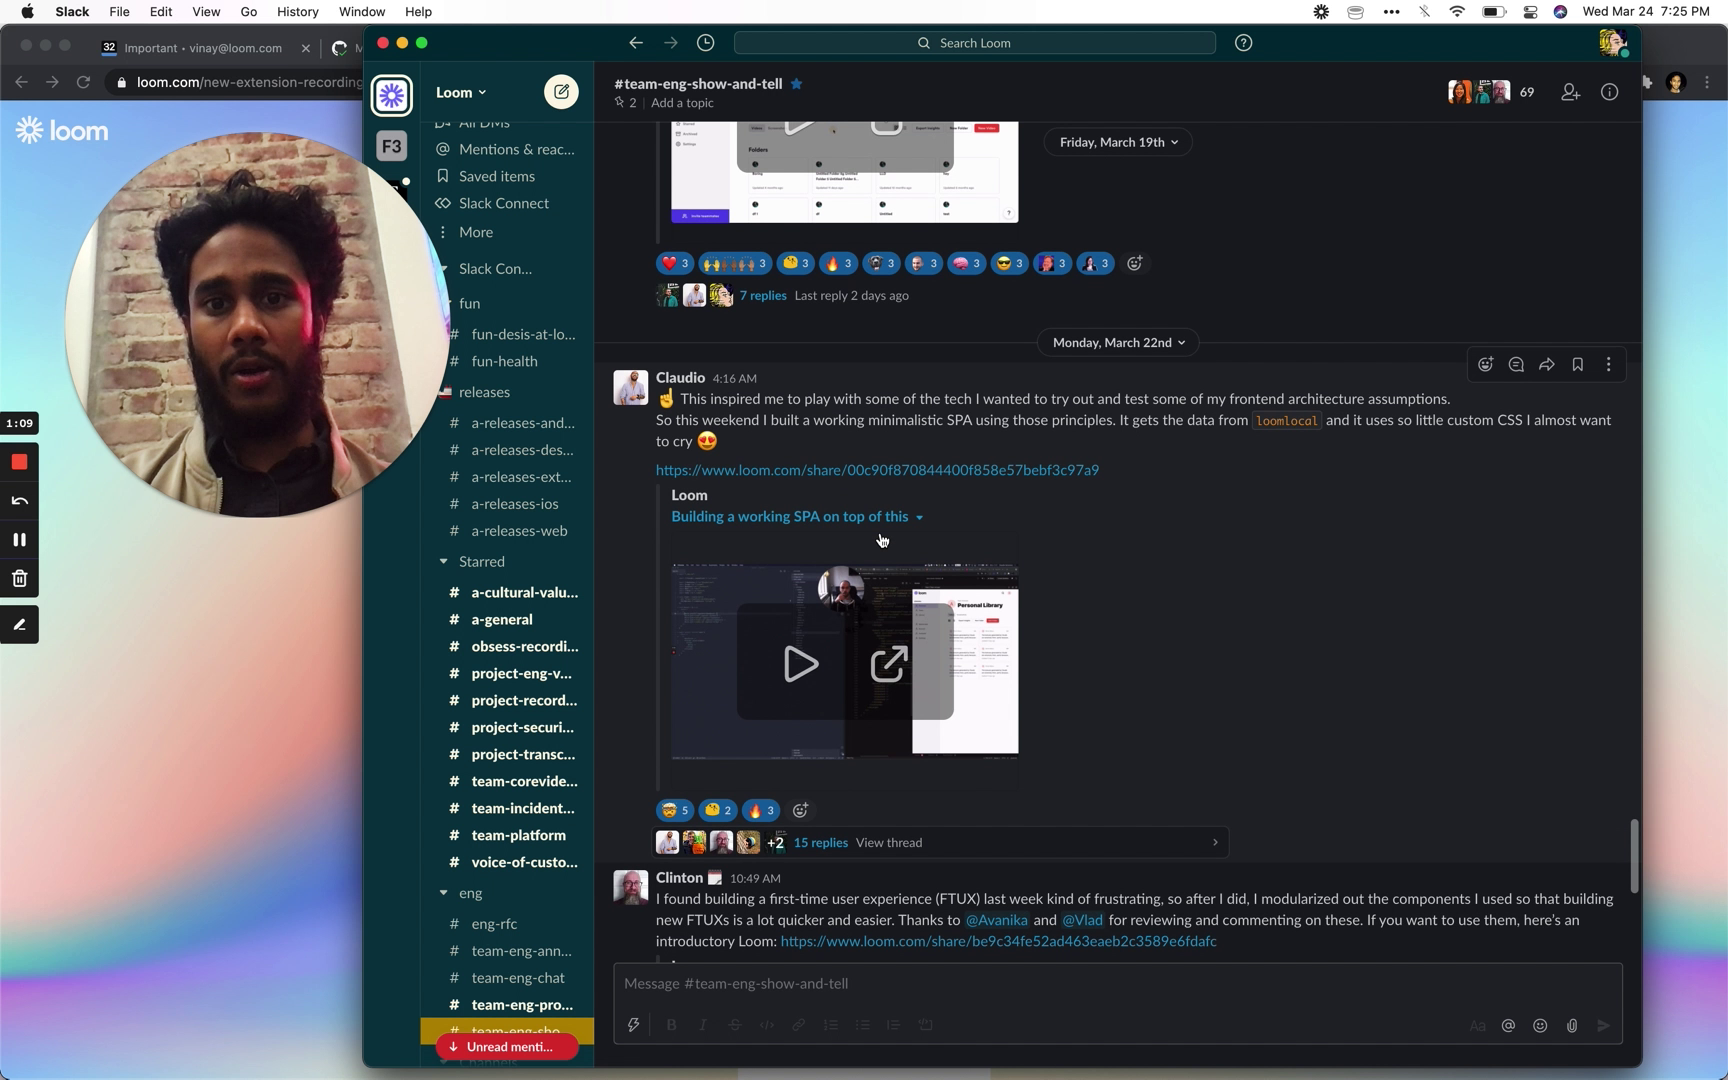Viewport: 1728px width, 1080px height.
Task: Bookmark Claudio's message
Action: coord(1578,365)
